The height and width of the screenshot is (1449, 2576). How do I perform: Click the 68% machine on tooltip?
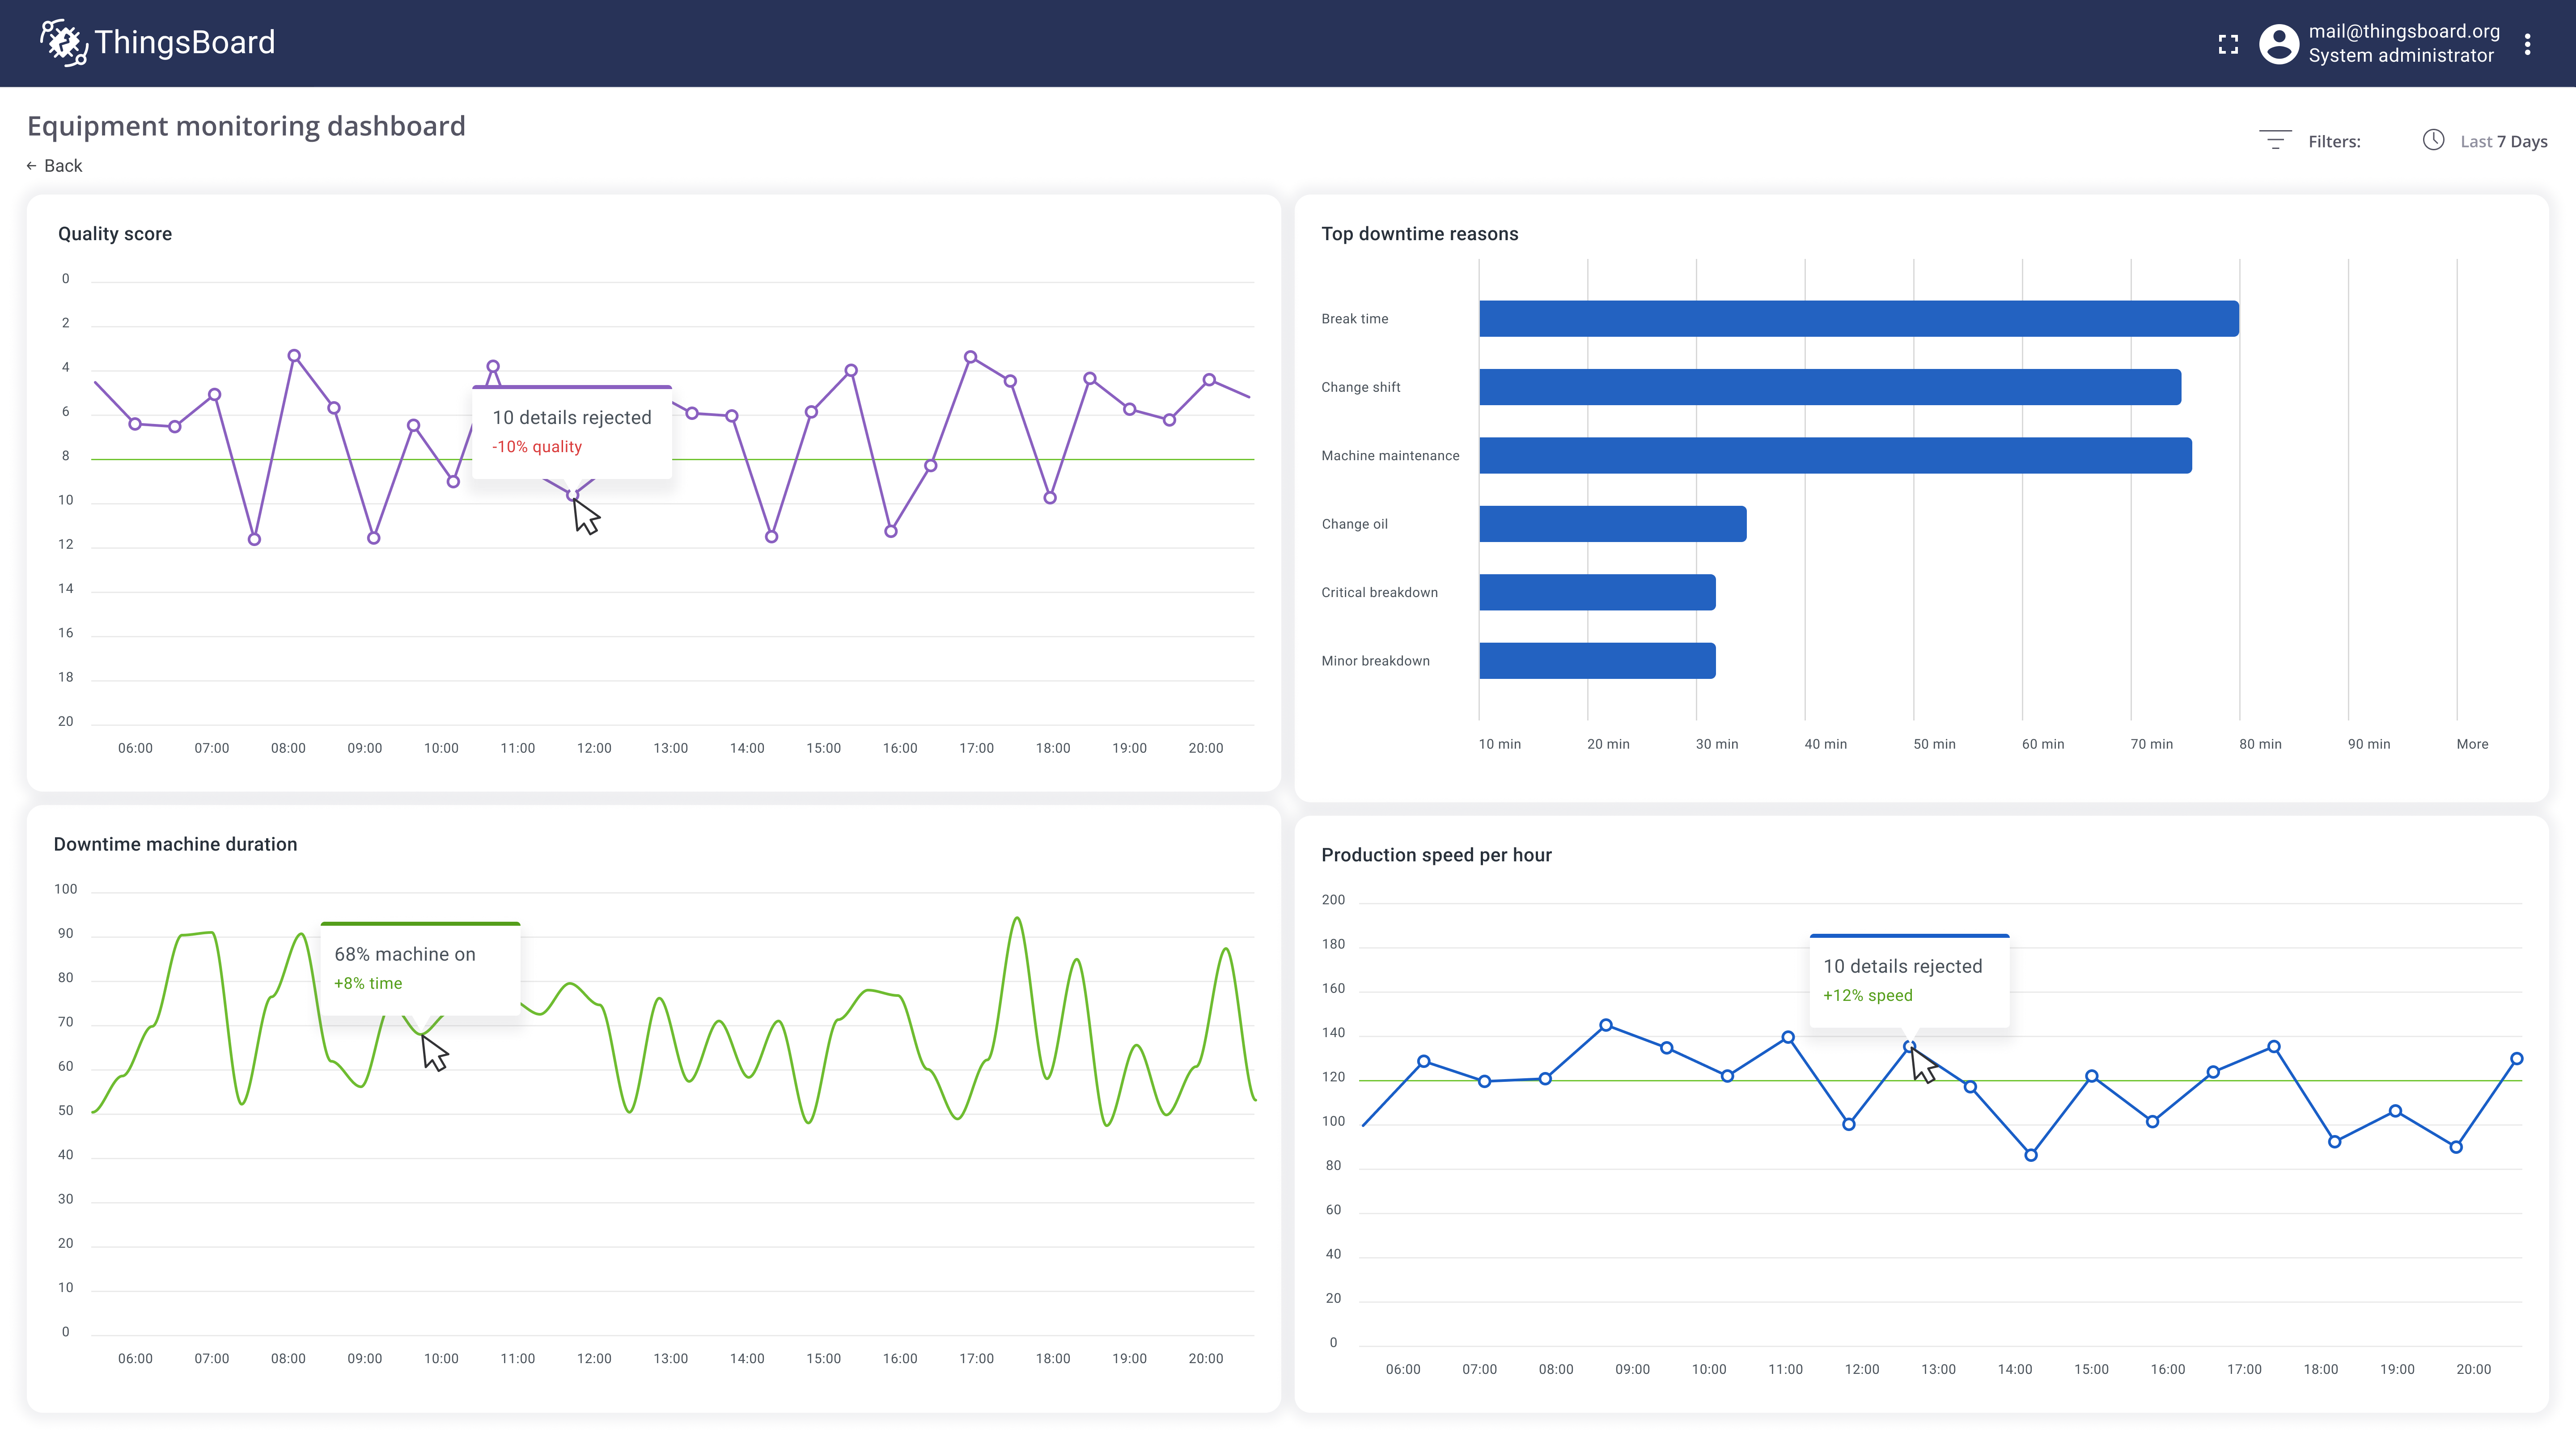click(420, 968)
